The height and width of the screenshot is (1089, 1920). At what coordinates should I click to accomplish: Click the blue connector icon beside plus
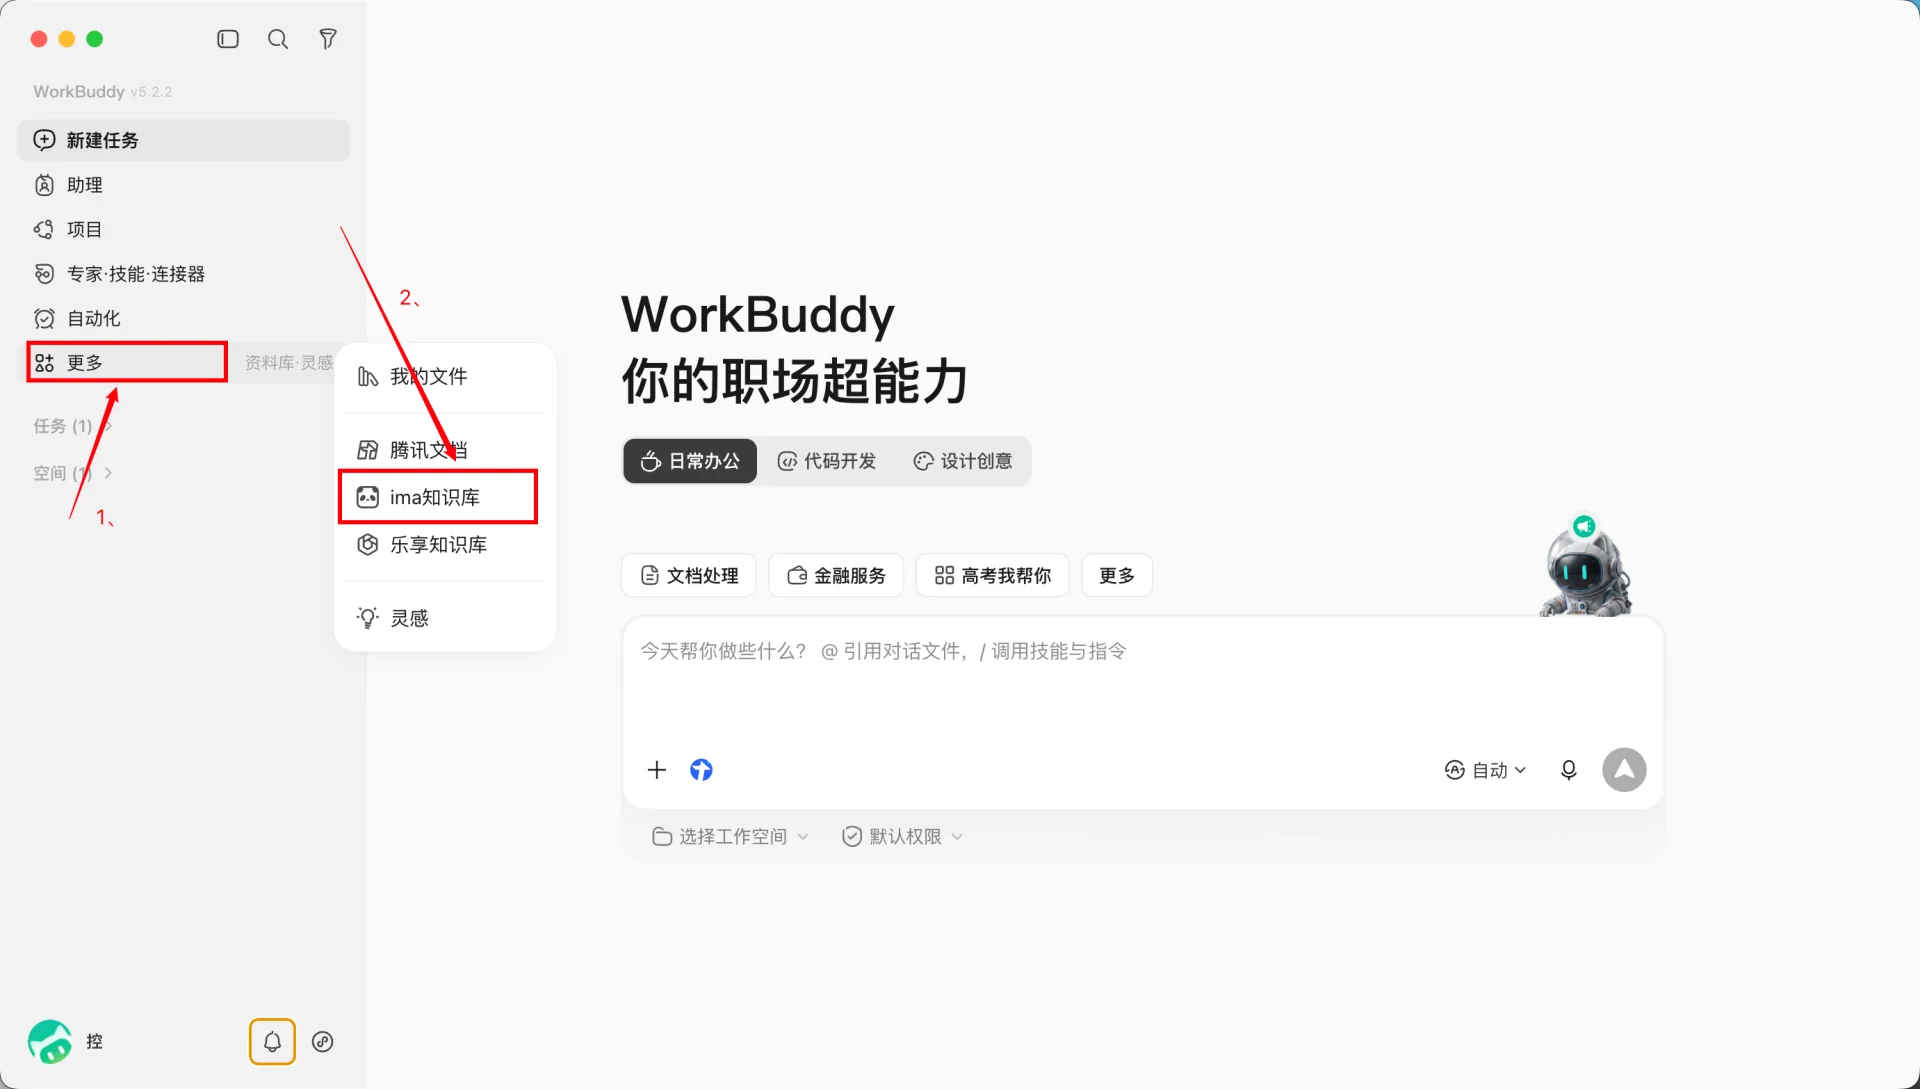(x=701, y=770)
